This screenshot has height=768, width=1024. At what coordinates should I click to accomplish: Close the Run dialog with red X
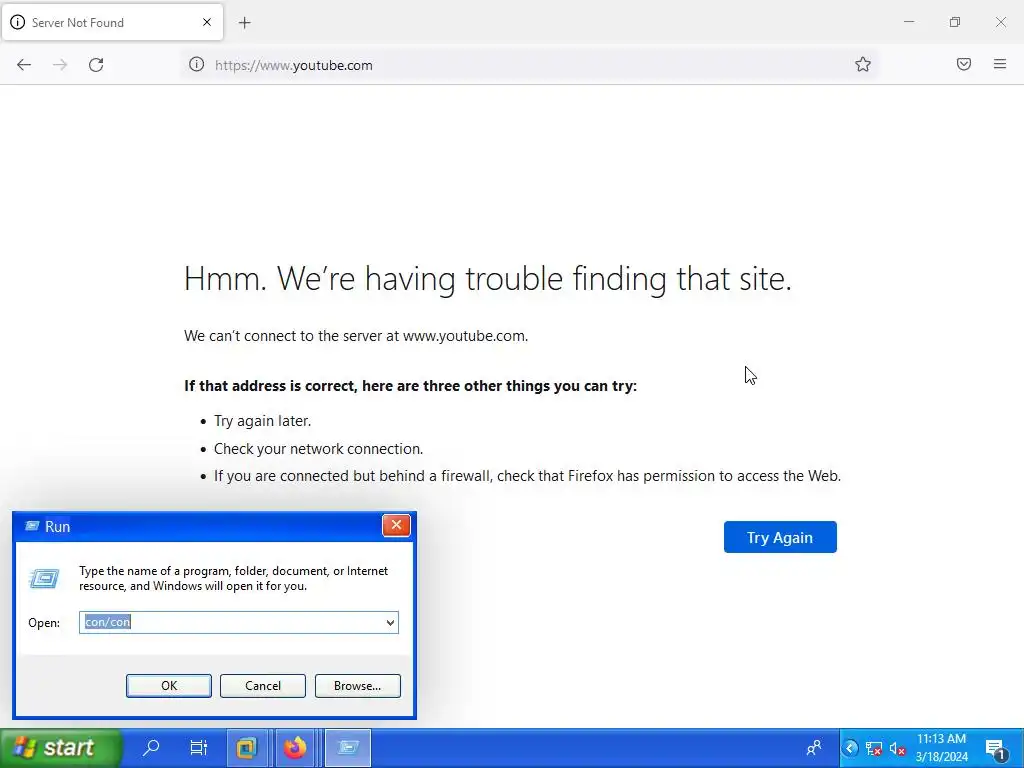click(396, 525)
